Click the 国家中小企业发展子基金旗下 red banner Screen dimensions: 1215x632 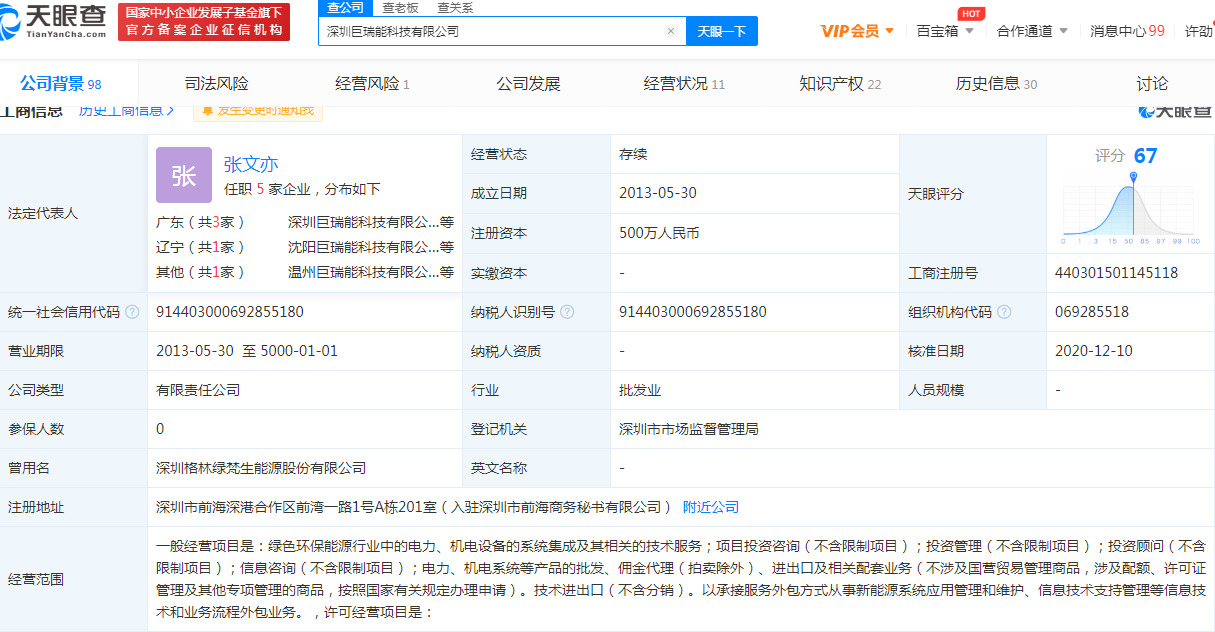[x=204, y=22]
